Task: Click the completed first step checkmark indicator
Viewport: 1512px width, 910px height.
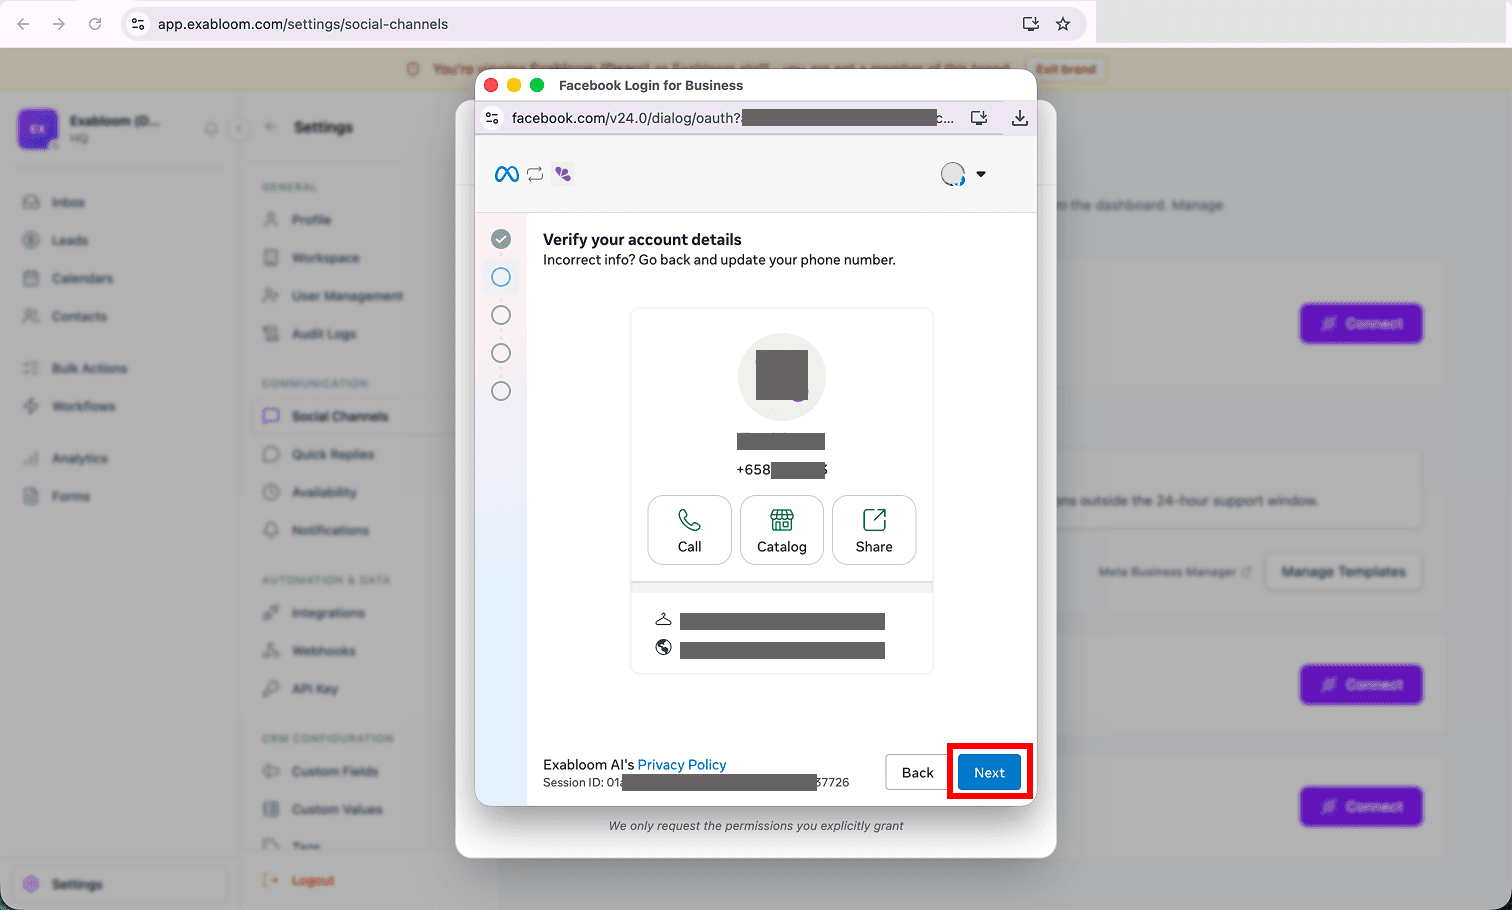Action: (501, 239)
